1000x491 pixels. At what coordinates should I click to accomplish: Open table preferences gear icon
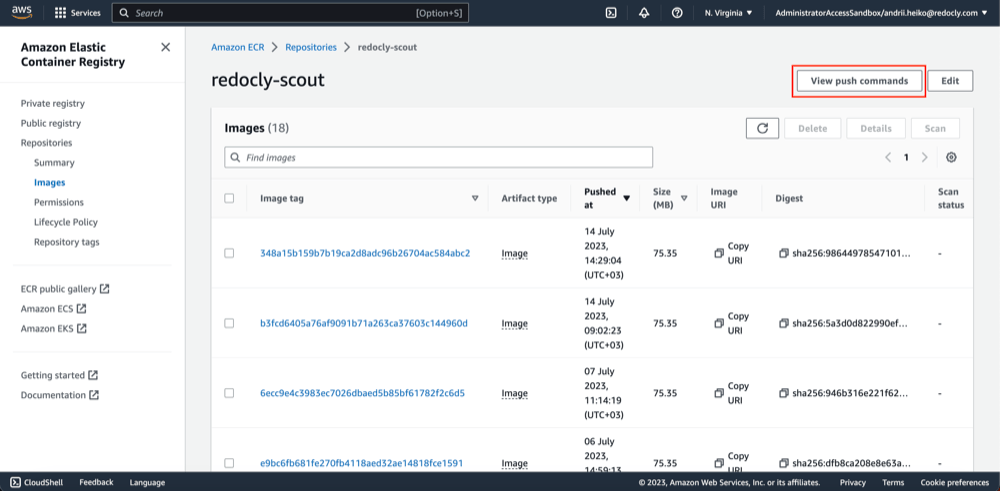click(951, 158)
